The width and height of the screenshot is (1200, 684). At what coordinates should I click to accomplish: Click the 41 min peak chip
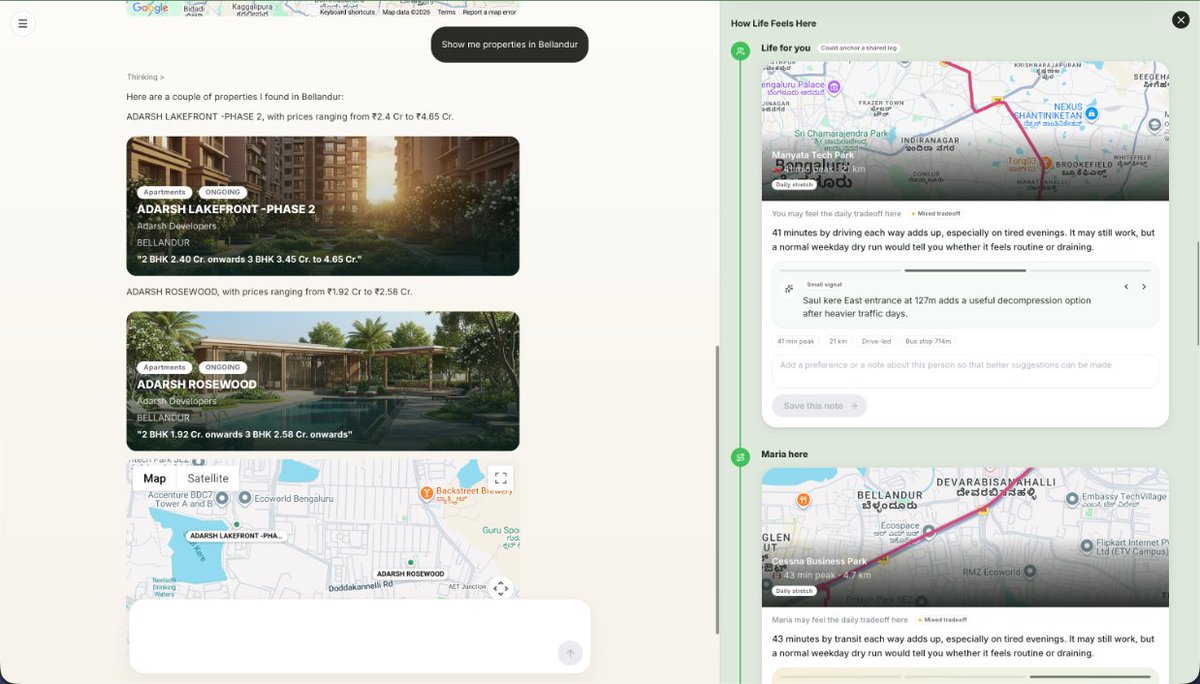(x=795, y=341)
